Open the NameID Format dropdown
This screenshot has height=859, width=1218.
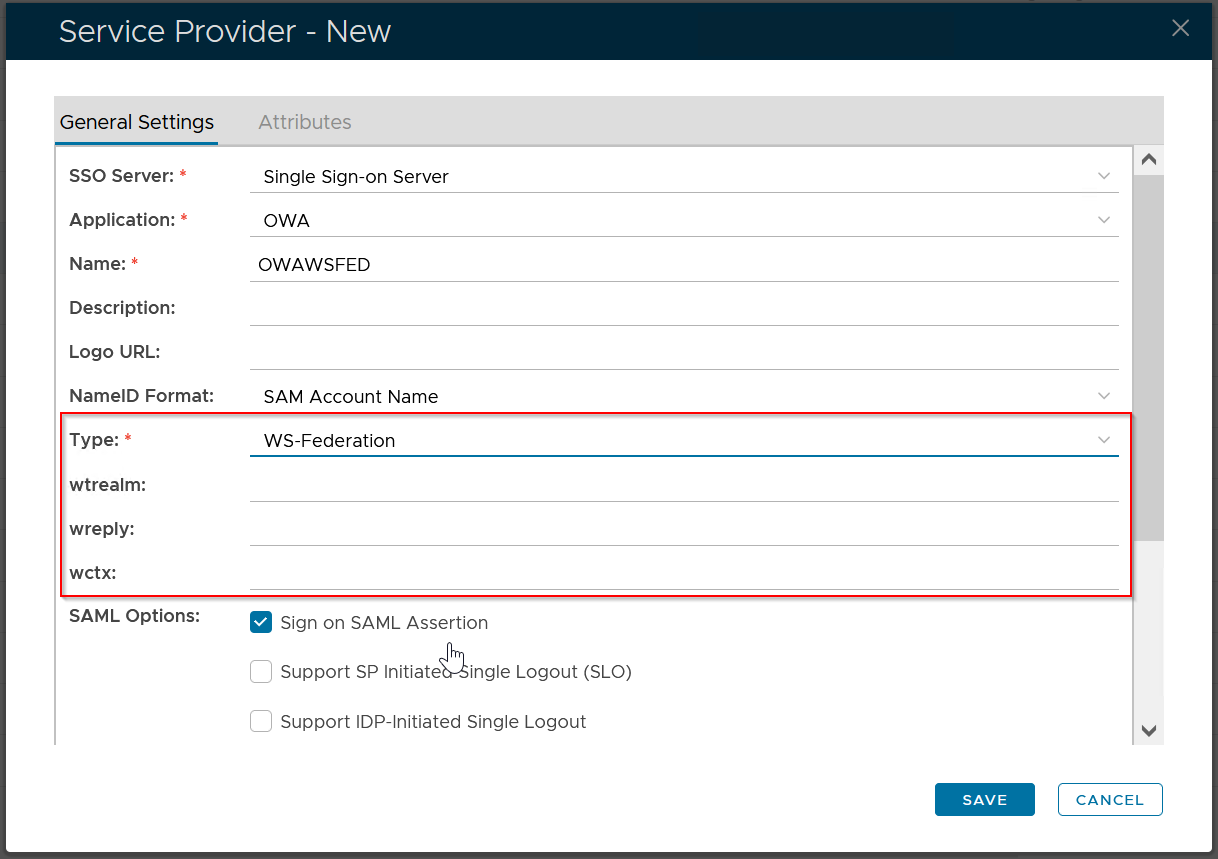click(x=683, y=397)
